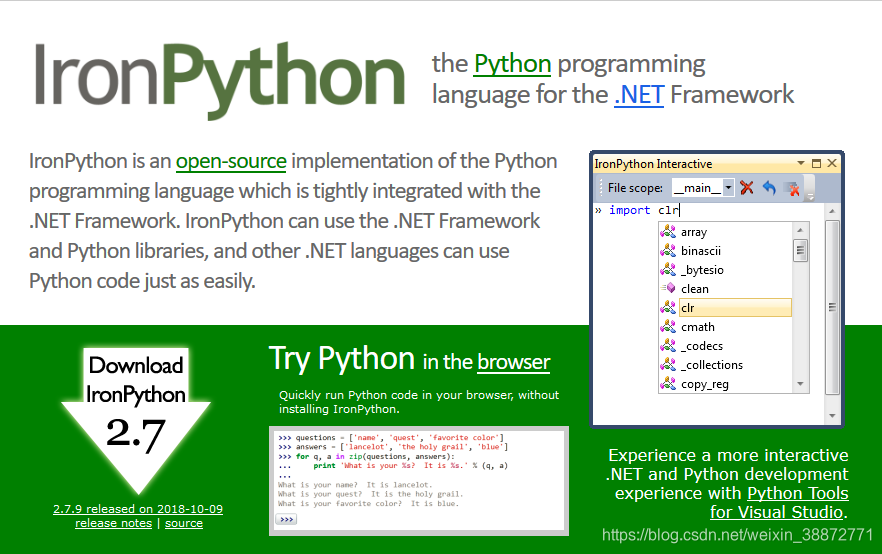
Task: Open the open-source link
Action: 231,161
